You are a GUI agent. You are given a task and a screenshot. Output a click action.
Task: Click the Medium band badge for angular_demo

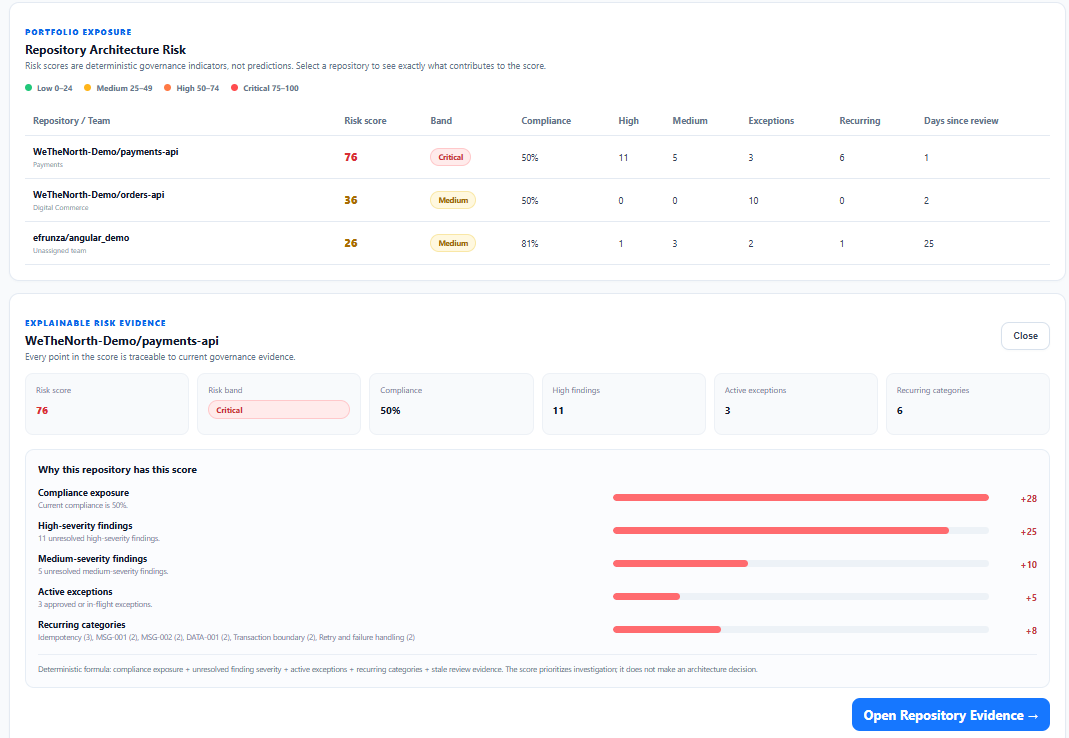[453, 243]
